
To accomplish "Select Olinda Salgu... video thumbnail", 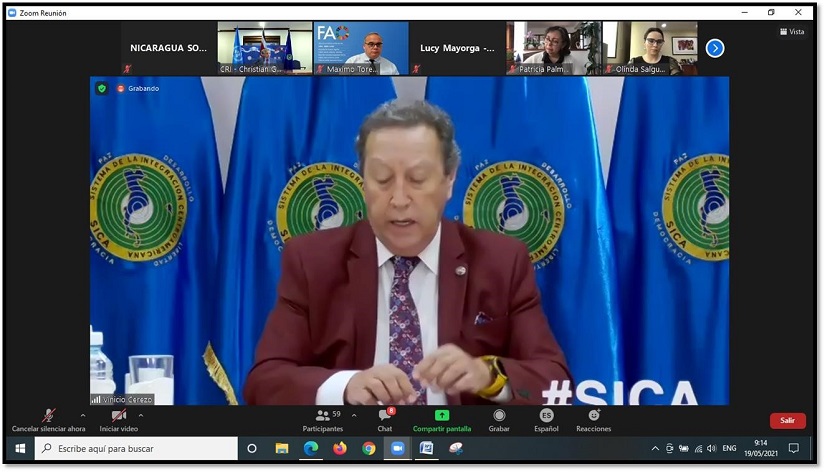I will tap(650, 48).
